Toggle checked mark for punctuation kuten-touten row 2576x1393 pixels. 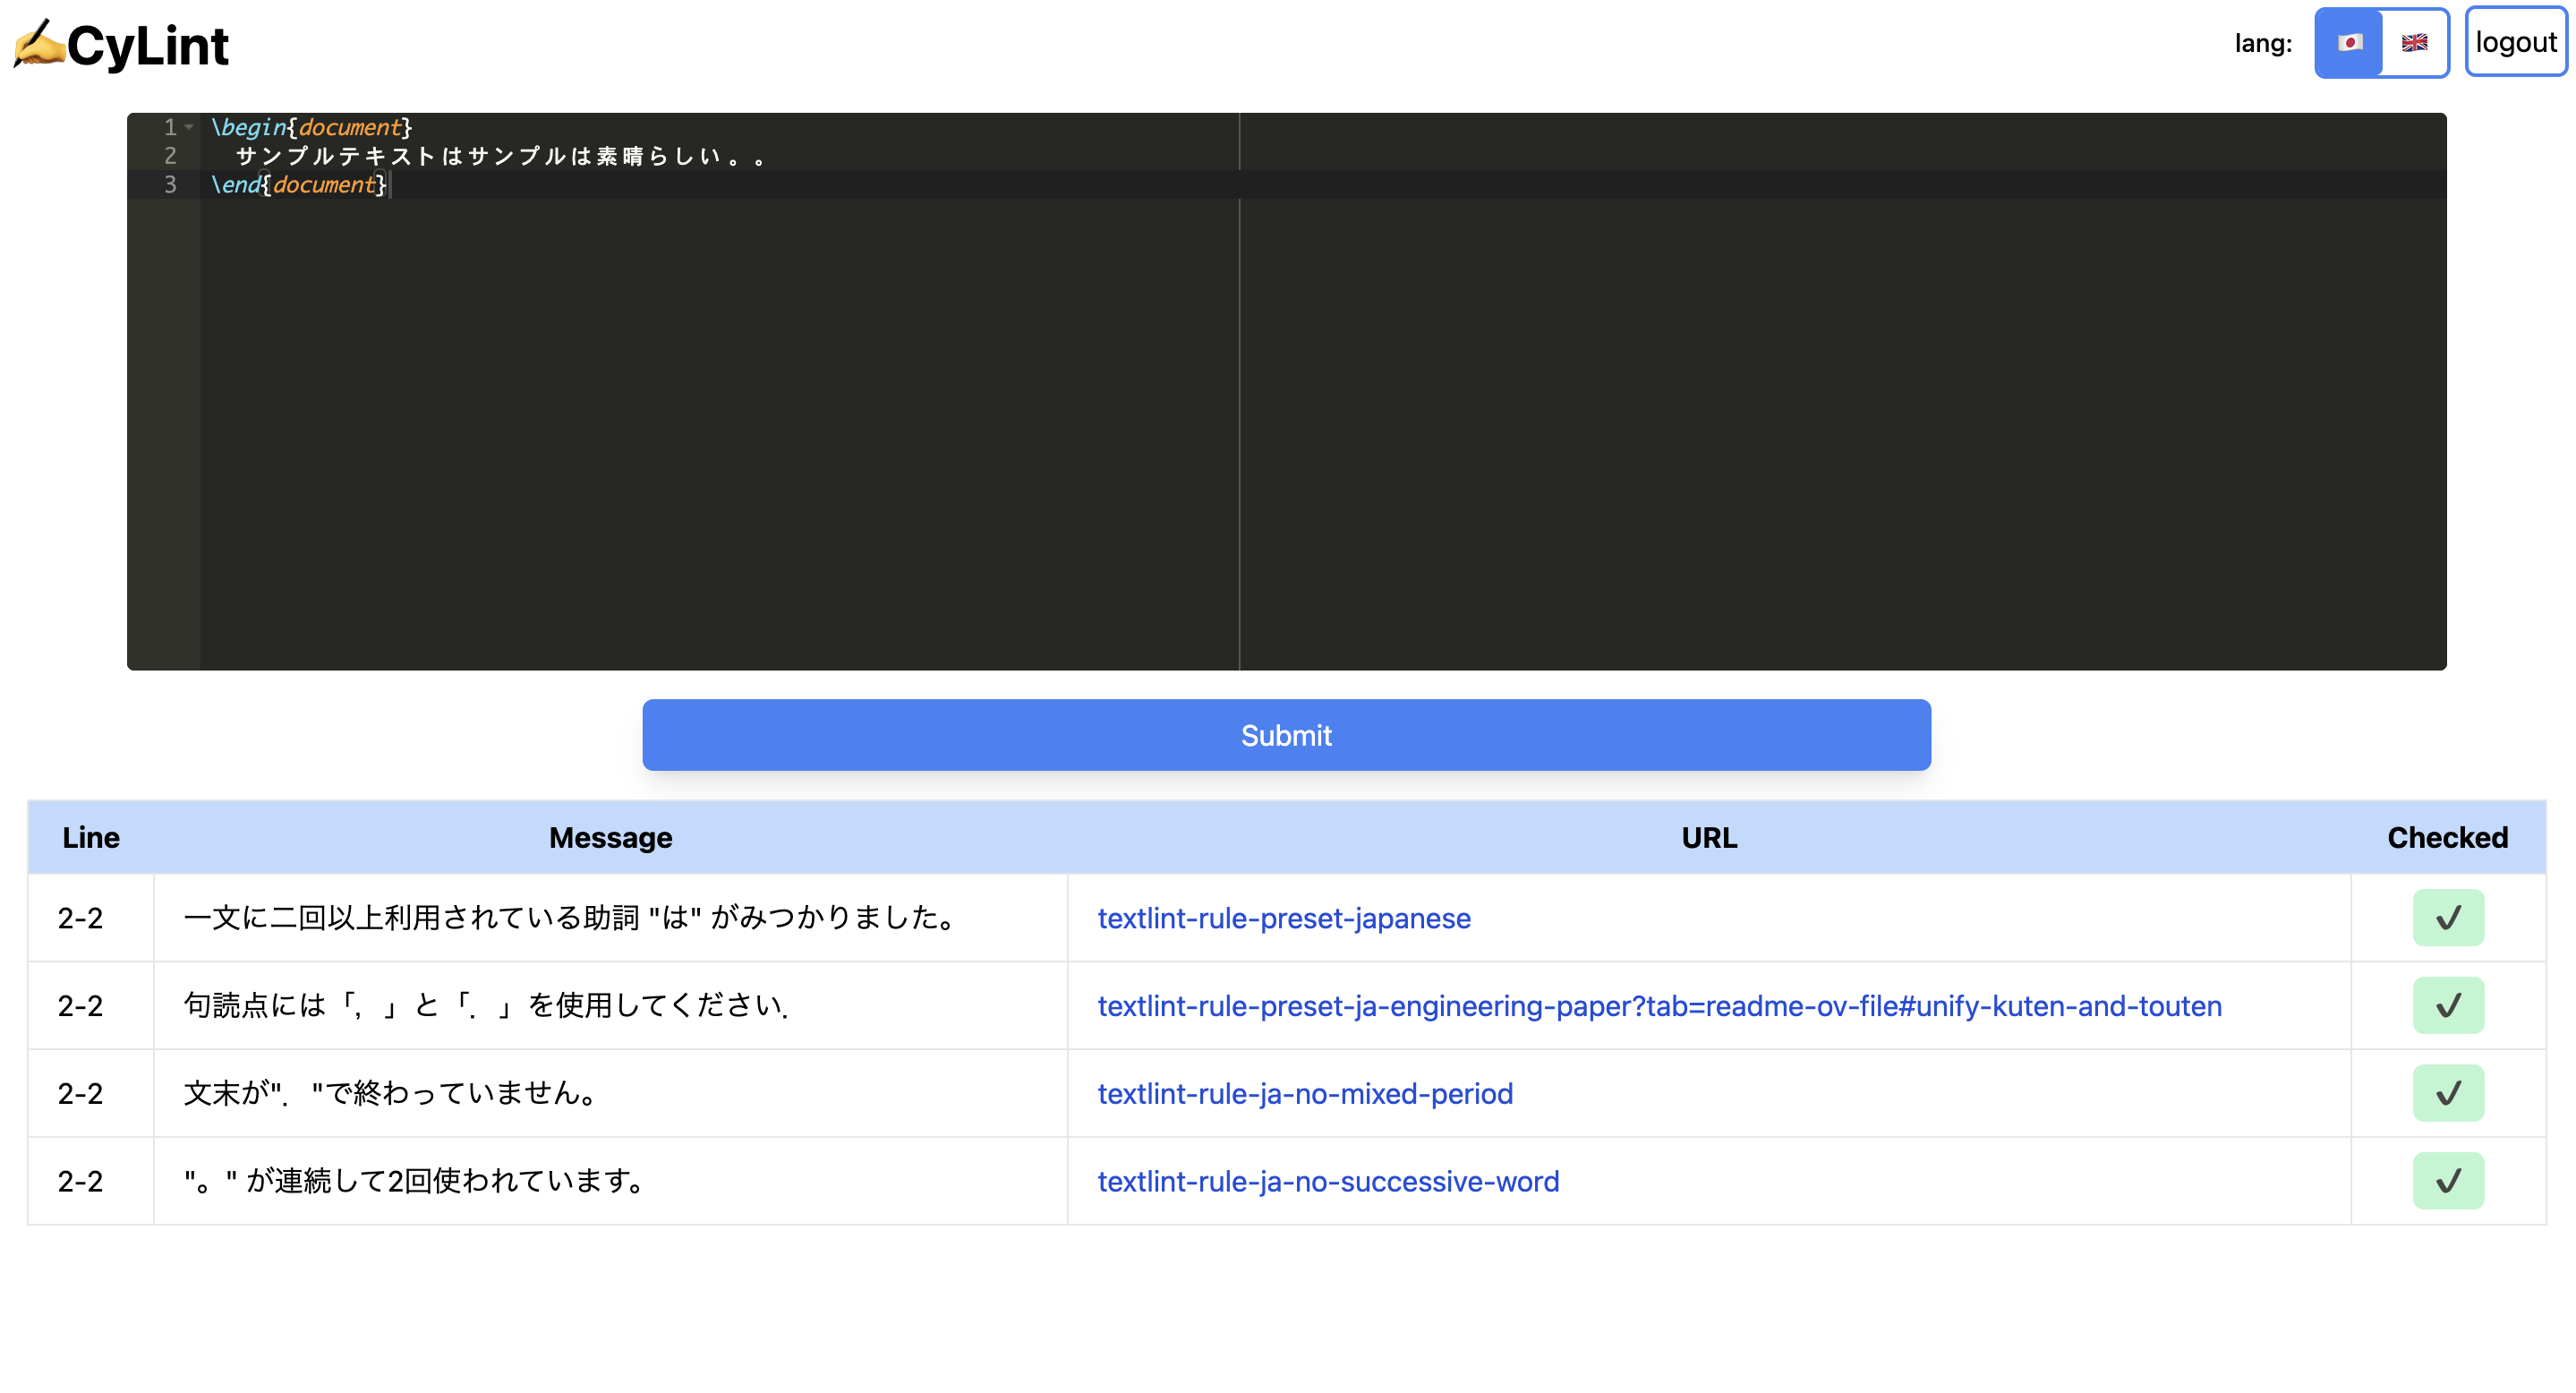pyautogui.click(x=2447, y=1005)
